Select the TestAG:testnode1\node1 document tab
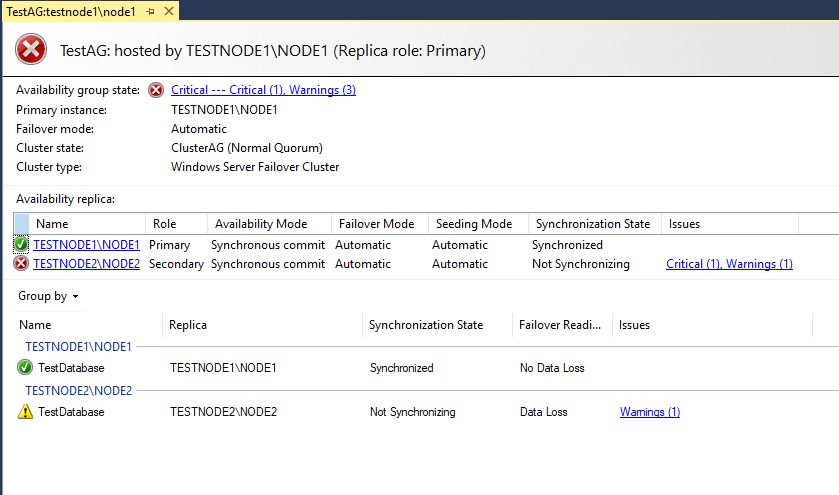The image size is (839, 495). (71, 12)
